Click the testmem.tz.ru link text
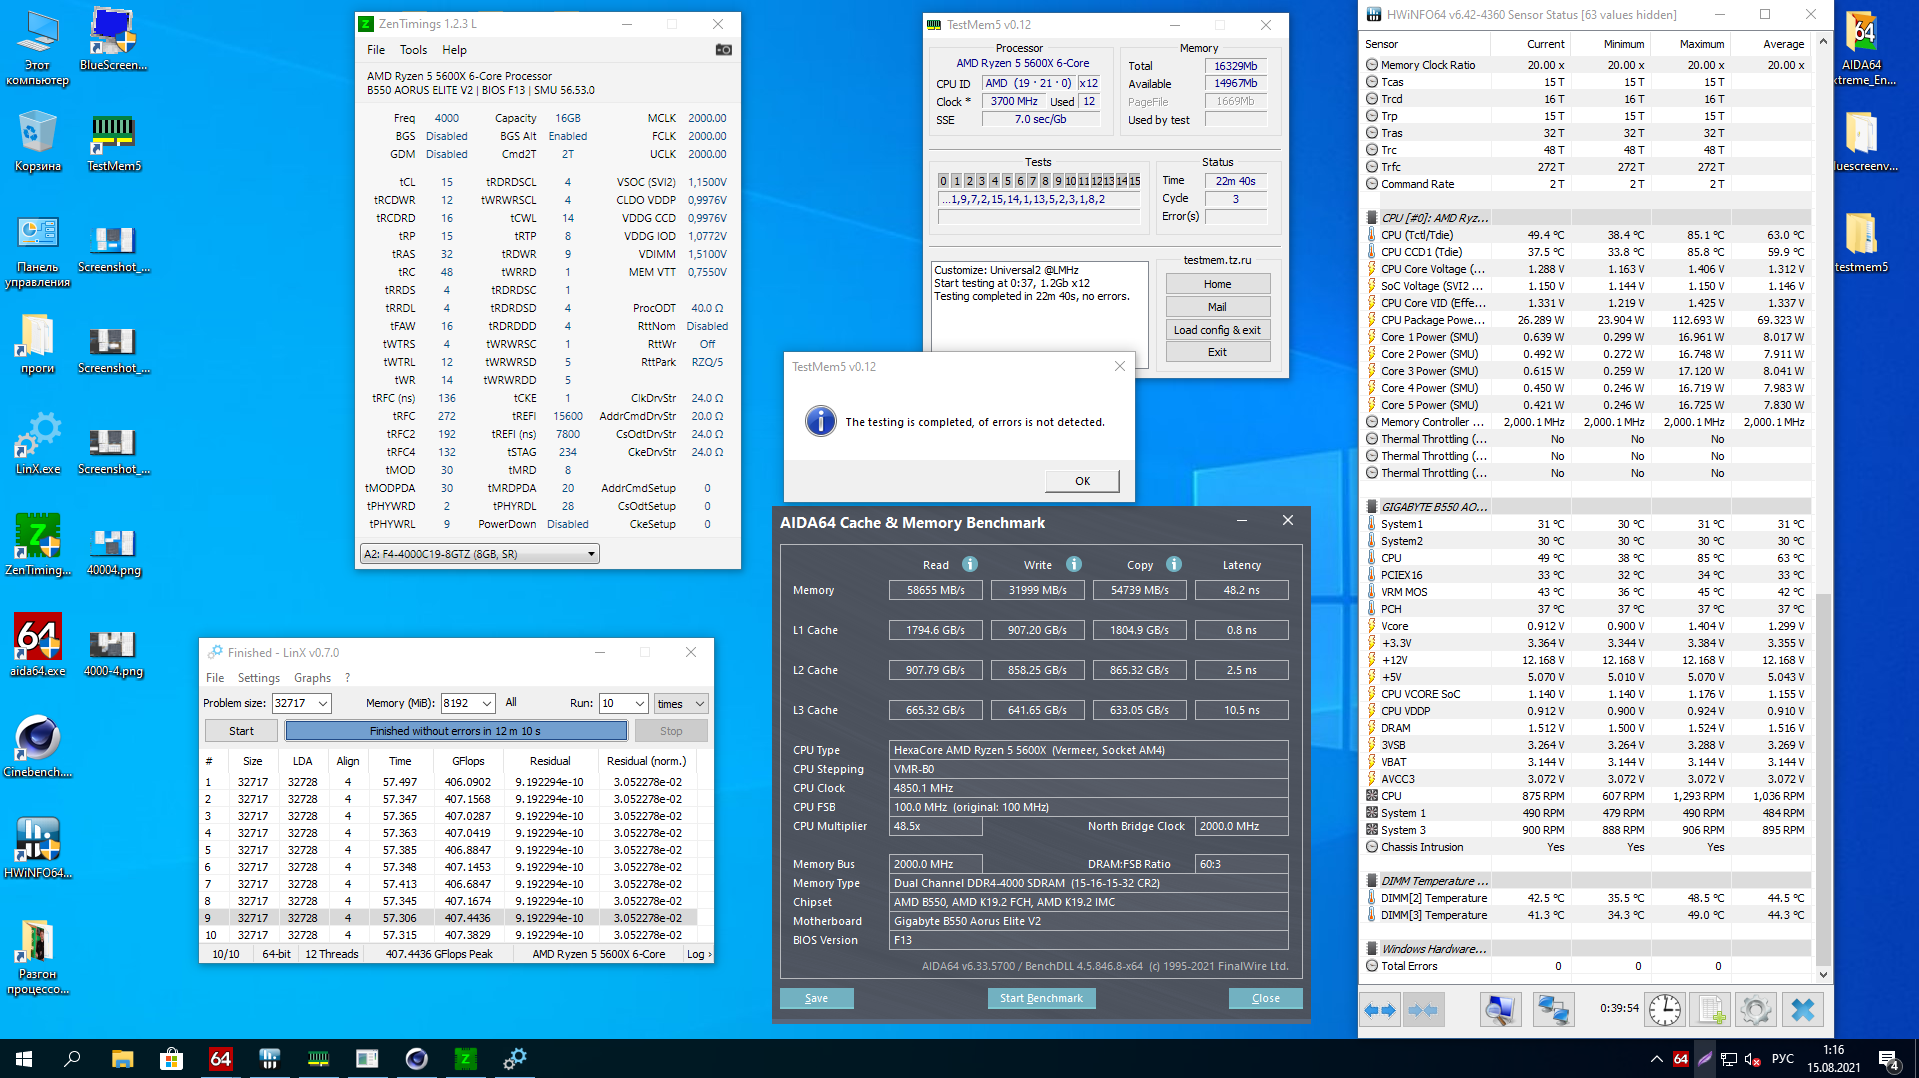 (1217, 260)
